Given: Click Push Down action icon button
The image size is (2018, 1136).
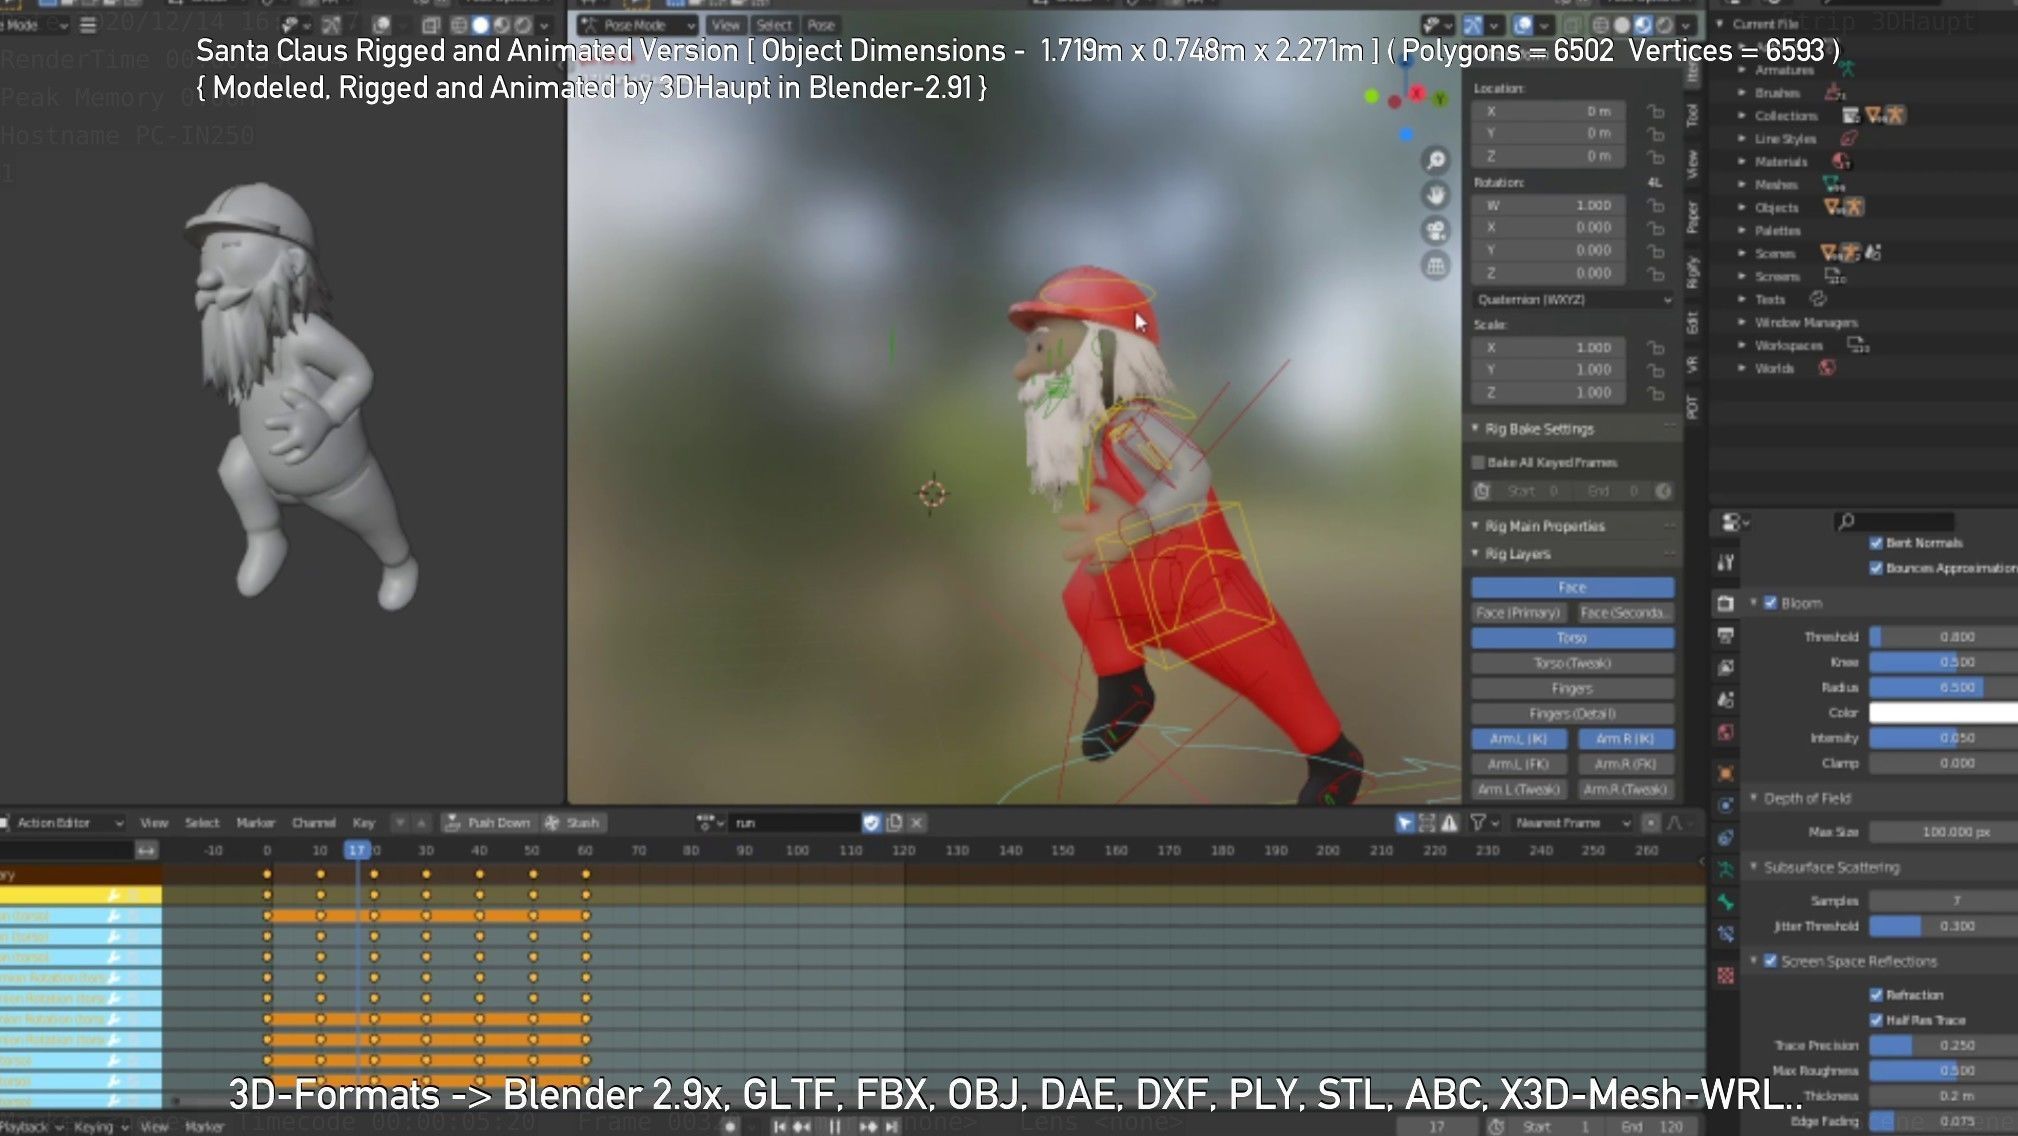Looking at the screenshot, I should pos(488,823).
